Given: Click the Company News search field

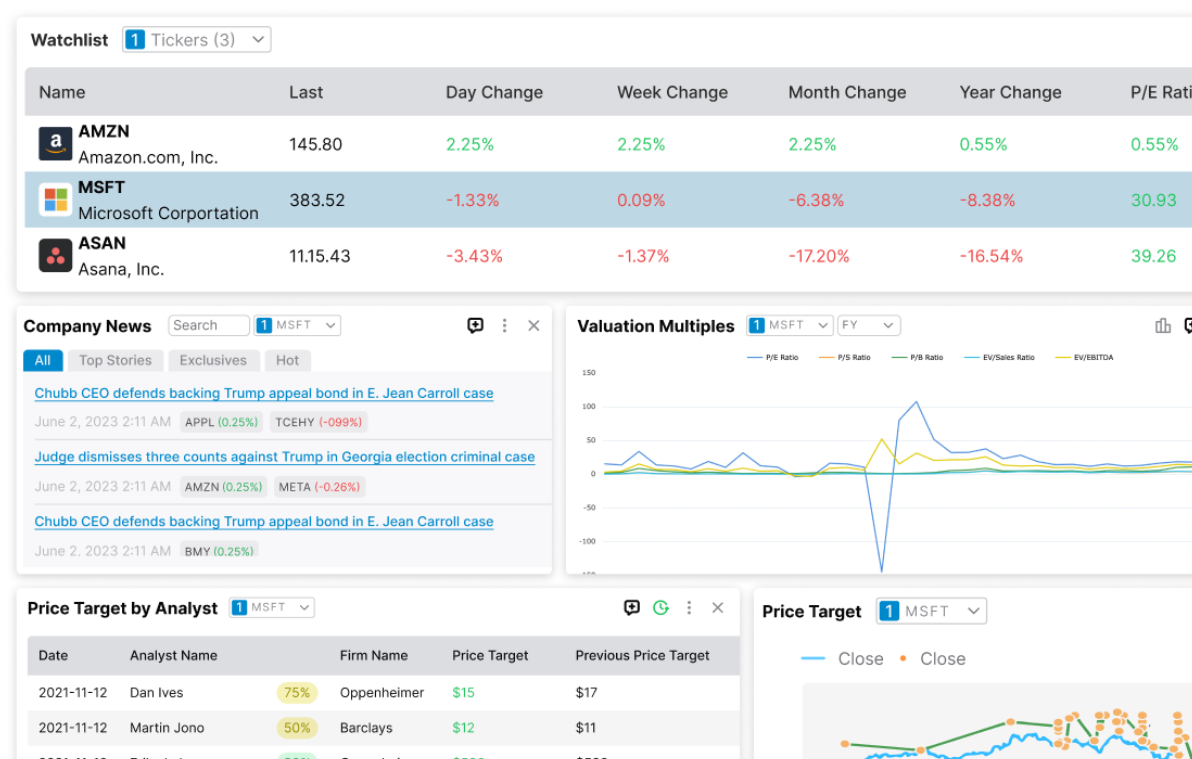Looking at the screenshot, I should pyautogui.click(x=209, y=326).
